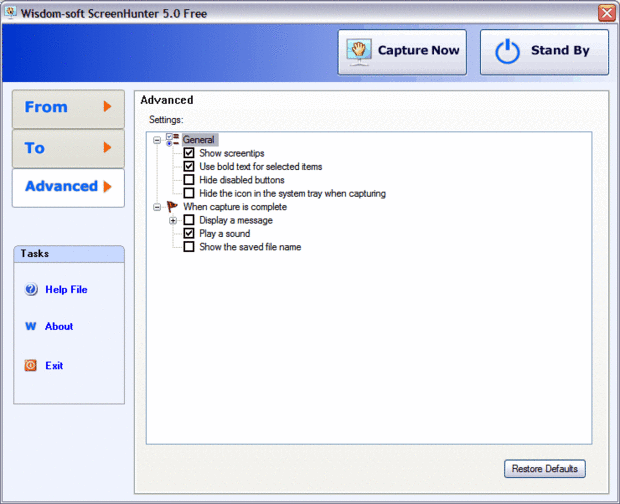Click the Capture Now button
Image resolution: width=620 pixels, height=504 pixels.
coord(402,52)
